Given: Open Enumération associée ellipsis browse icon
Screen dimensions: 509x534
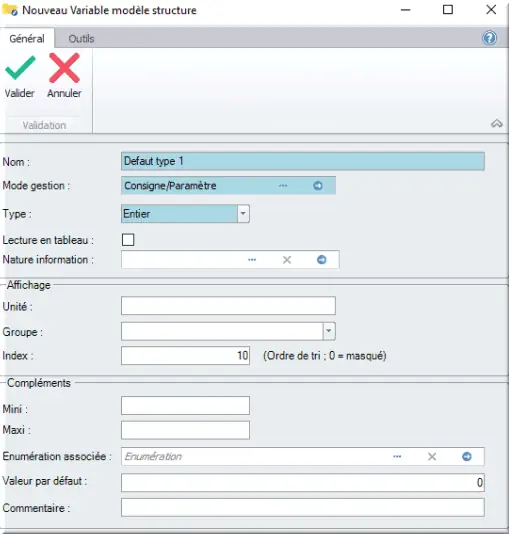Looking at the screenshot, I should (x=397, y=456).
